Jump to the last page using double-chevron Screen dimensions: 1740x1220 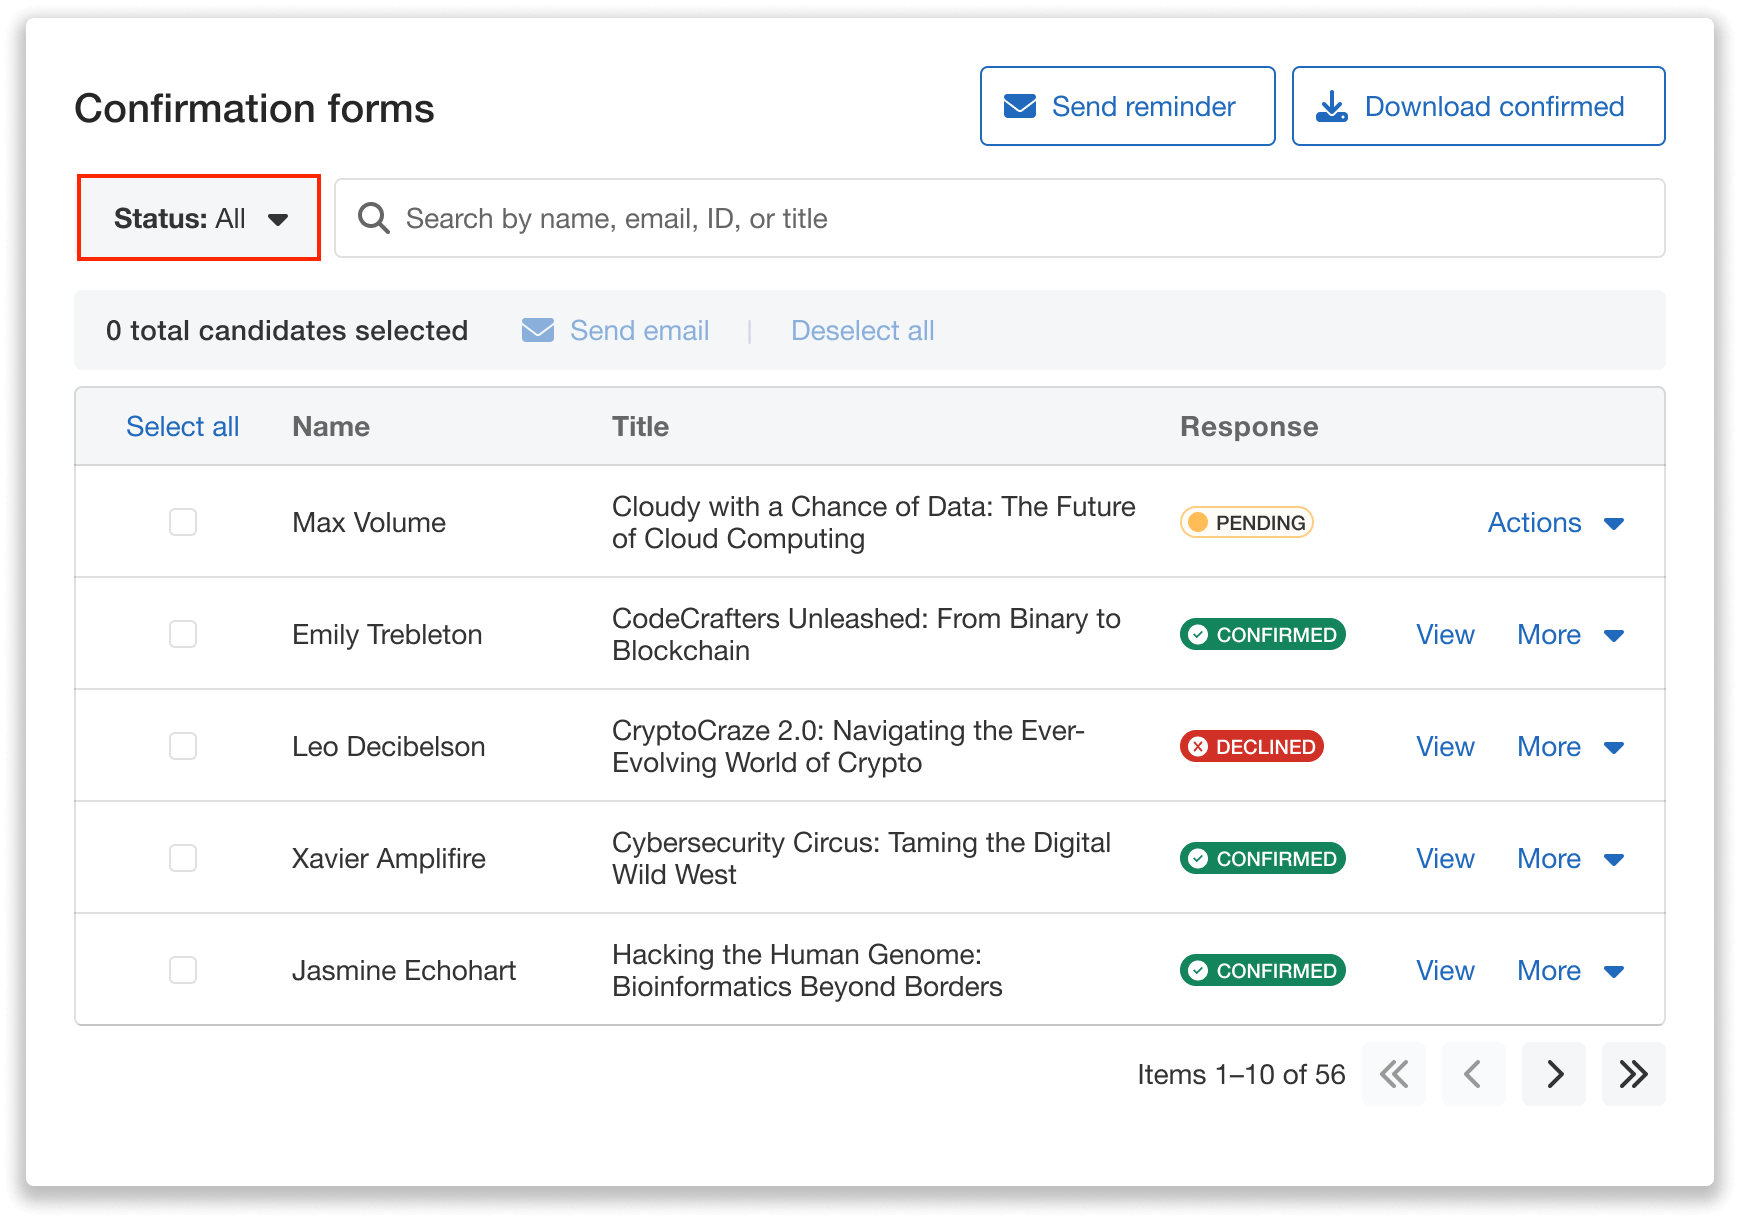(1633, 1074)
